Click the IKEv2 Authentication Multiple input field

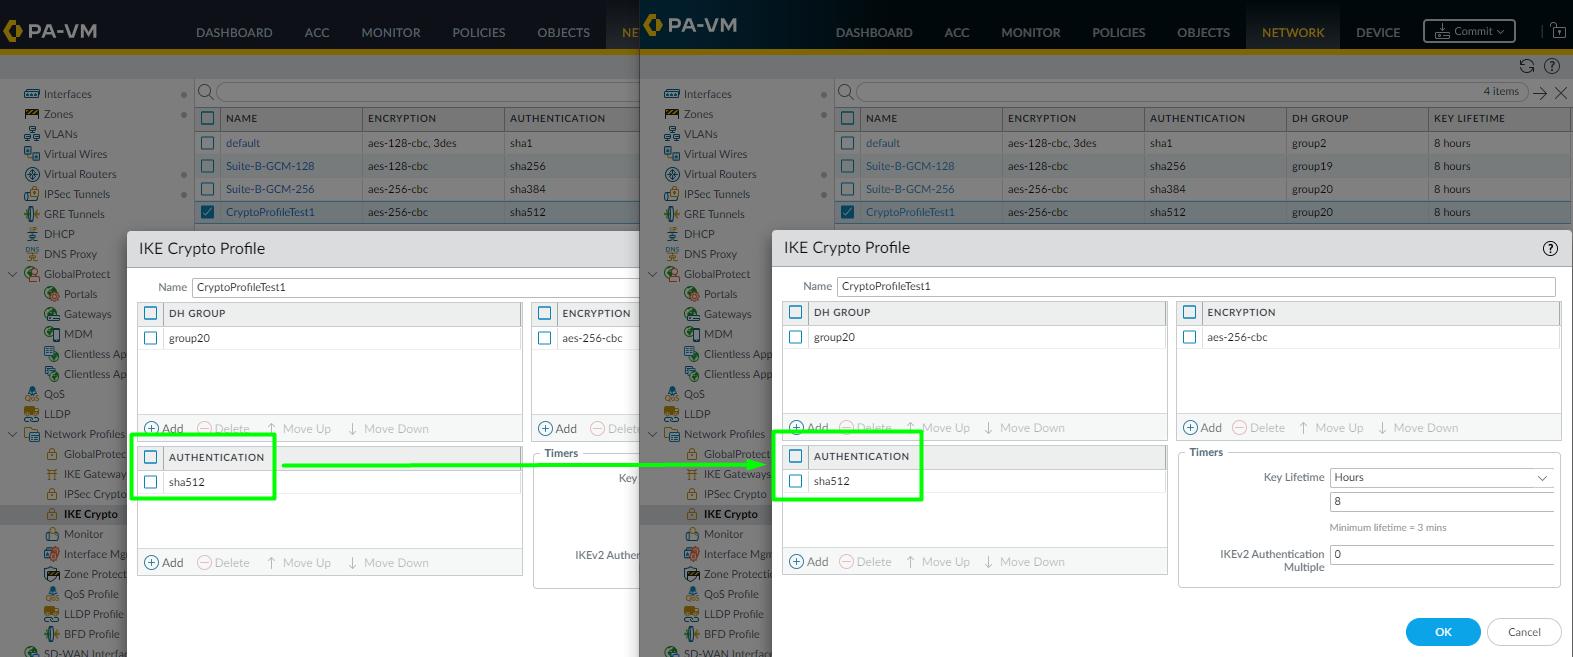click(1441, 554)
